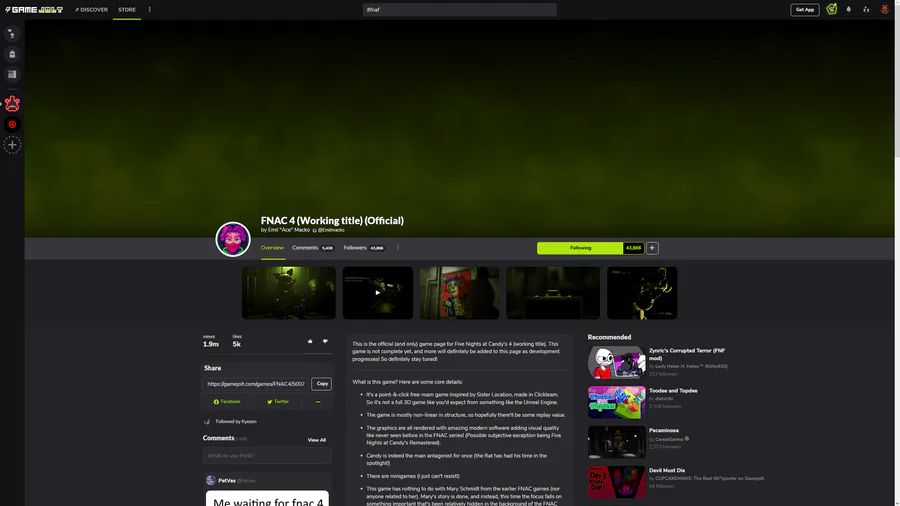Click the thumbs-up like icon
Screen dimensions: 900x506
[310, 341]
